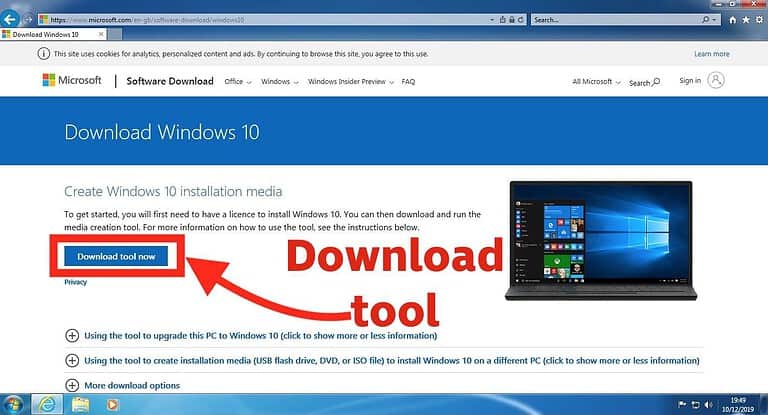Open the Action Center flag icon
This screenshot has width=768, height=415.
(x=682, y=405)
